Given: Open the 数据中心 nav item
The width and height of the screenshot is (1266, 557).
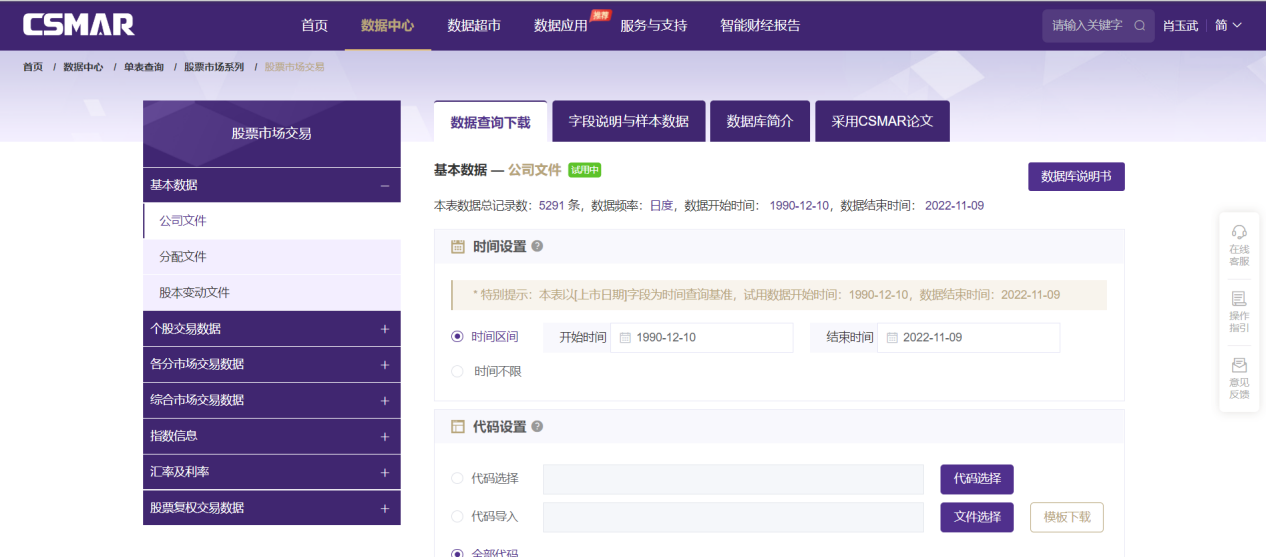Looking at the screenshot, I should tap(387, 26).
